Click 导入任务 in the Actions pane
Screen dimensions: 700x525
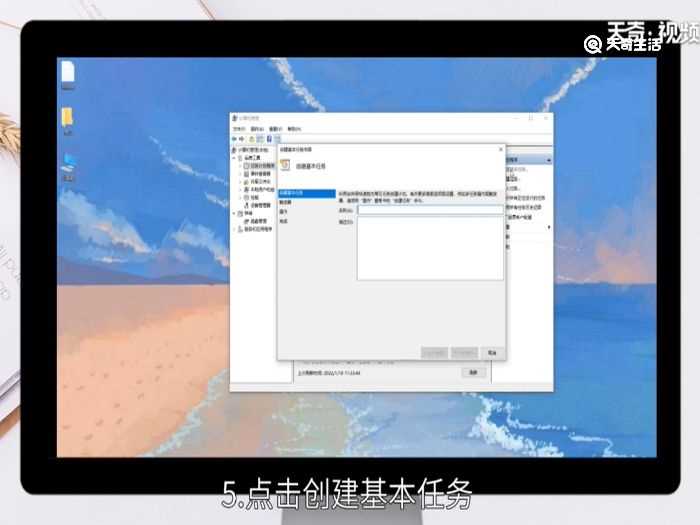[512, 188]
